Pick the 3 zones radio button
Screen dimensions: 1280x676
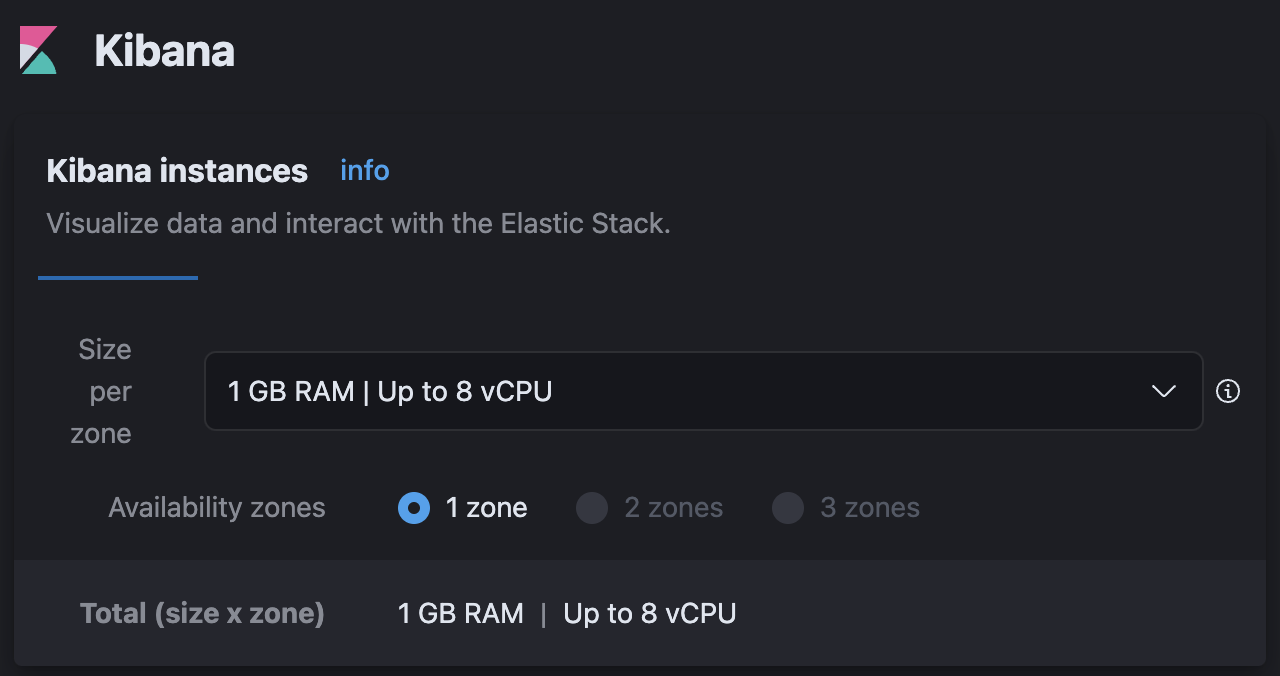[788, 508]
